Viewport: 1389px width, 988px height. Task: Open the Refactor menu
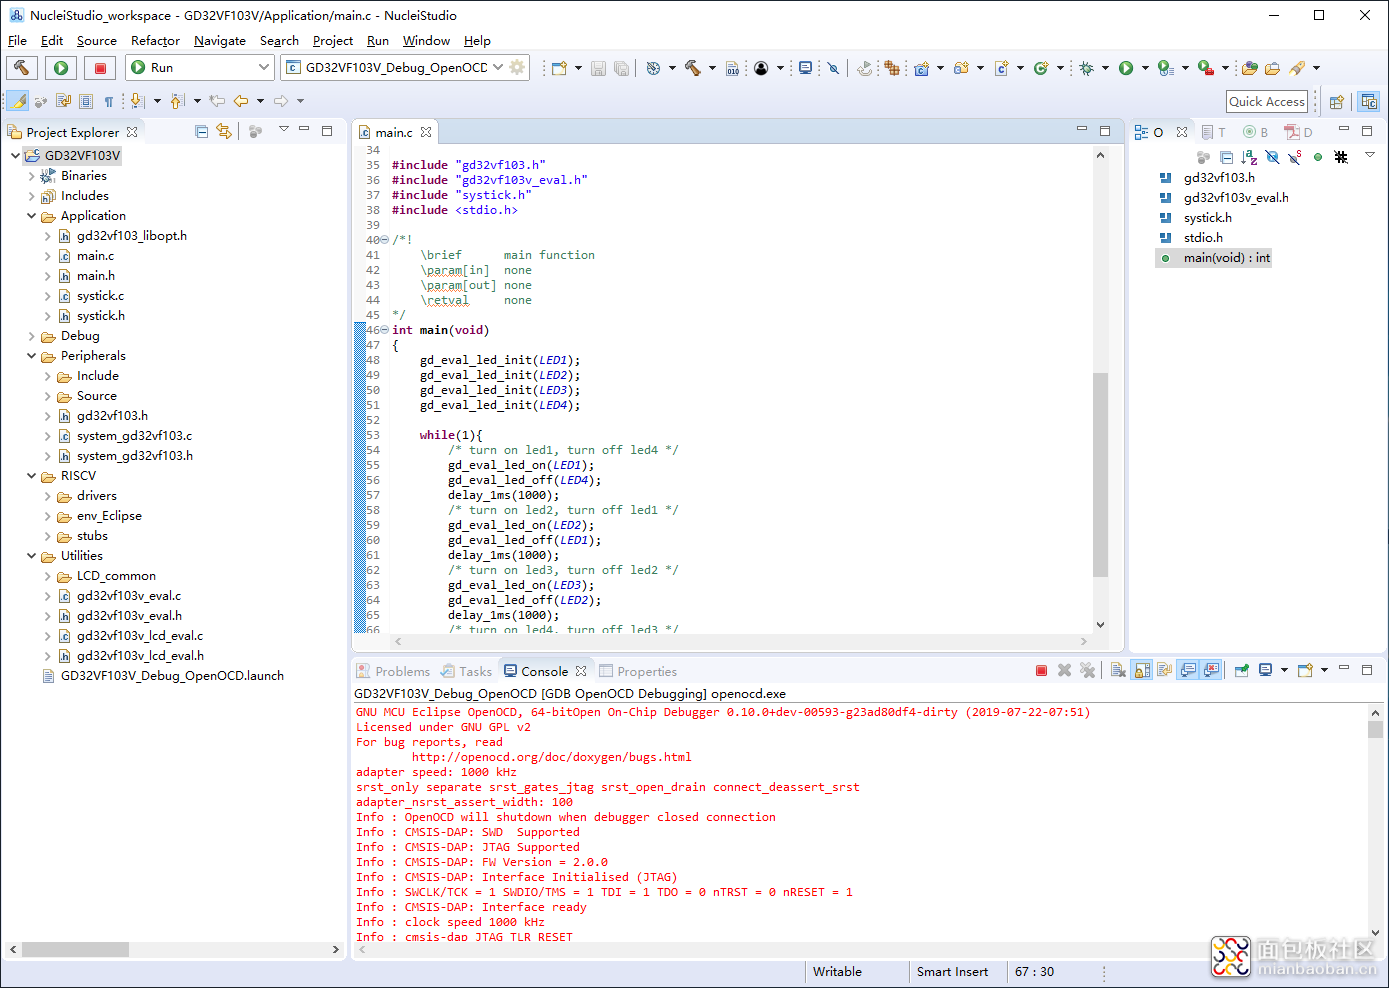click(x=155, y=41)
